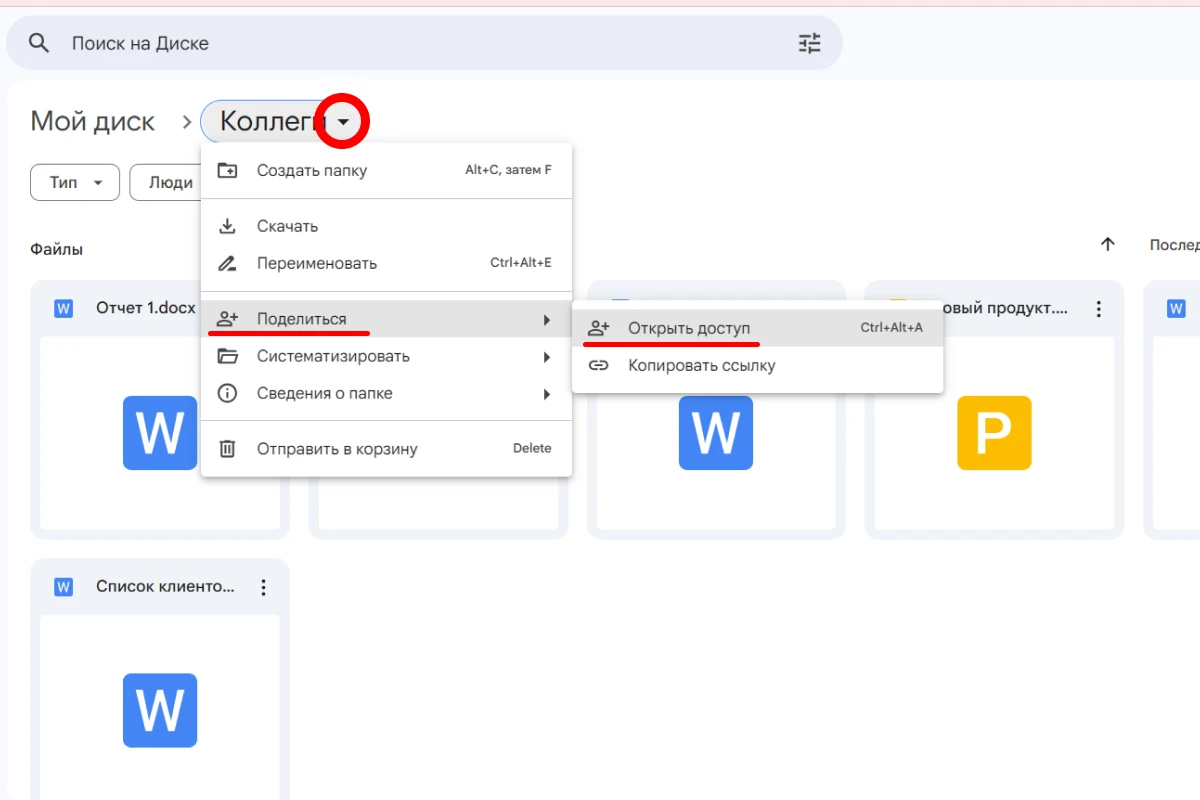
Task: Expand the Поделиться submenu arrow
Action: pyautogui.click(x=547, y=319)
